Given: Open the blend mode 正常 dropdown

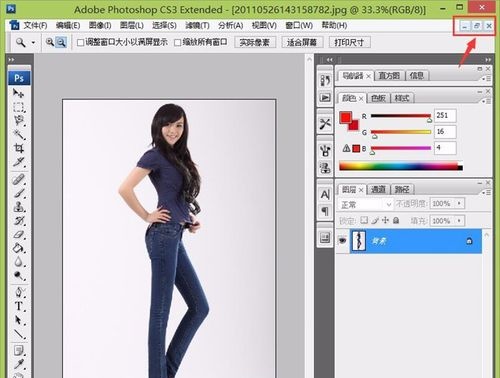Looking at the screenshot, I should [366, 204].
